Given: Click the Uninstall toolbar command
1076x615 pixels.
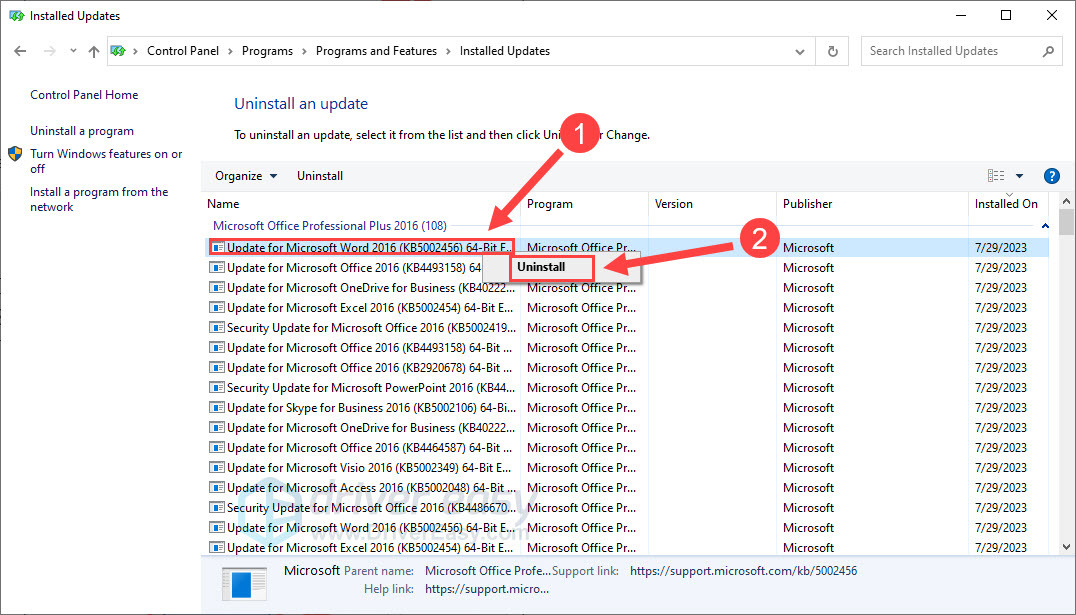Looking at the screenshot, I should pyautogui.click(x=319, y=175).
